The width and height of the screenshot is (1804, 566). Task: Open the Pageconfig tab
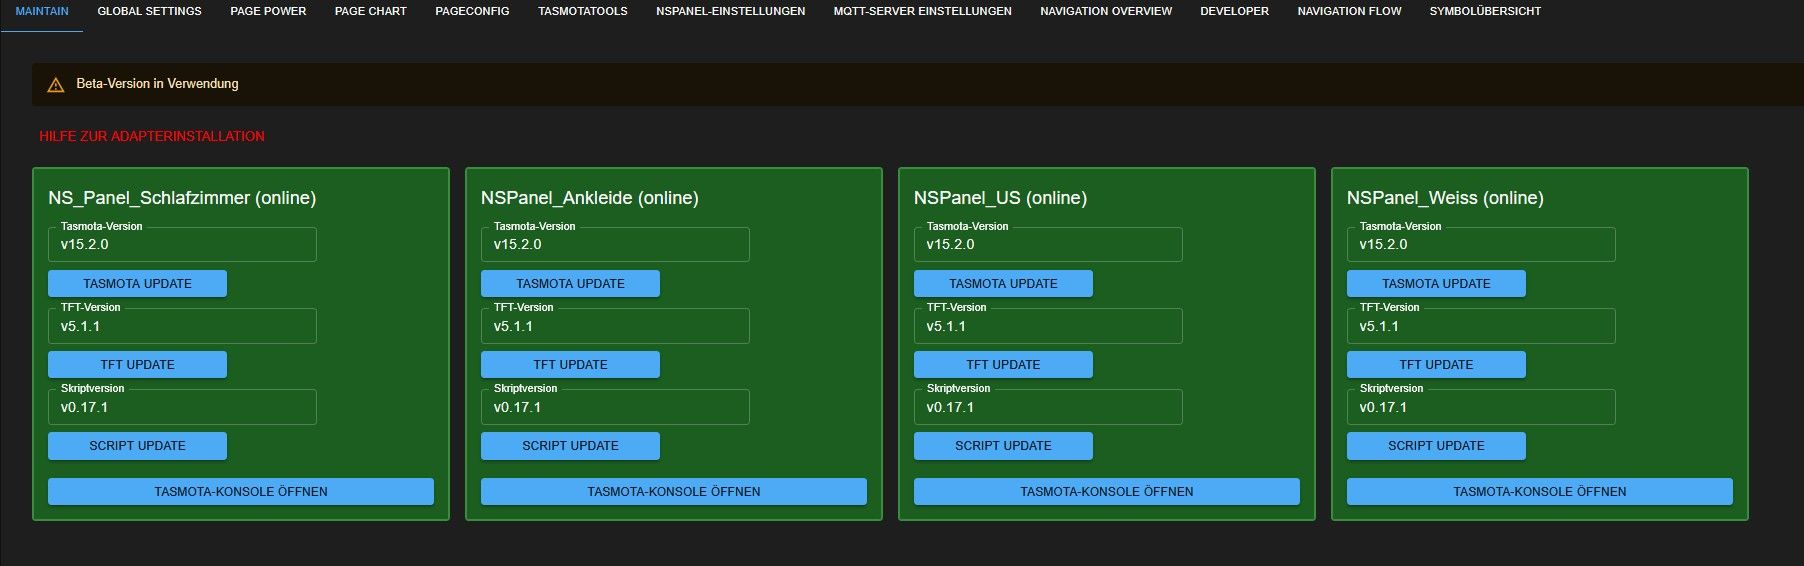pyautogui.click(x=472, y=11)
